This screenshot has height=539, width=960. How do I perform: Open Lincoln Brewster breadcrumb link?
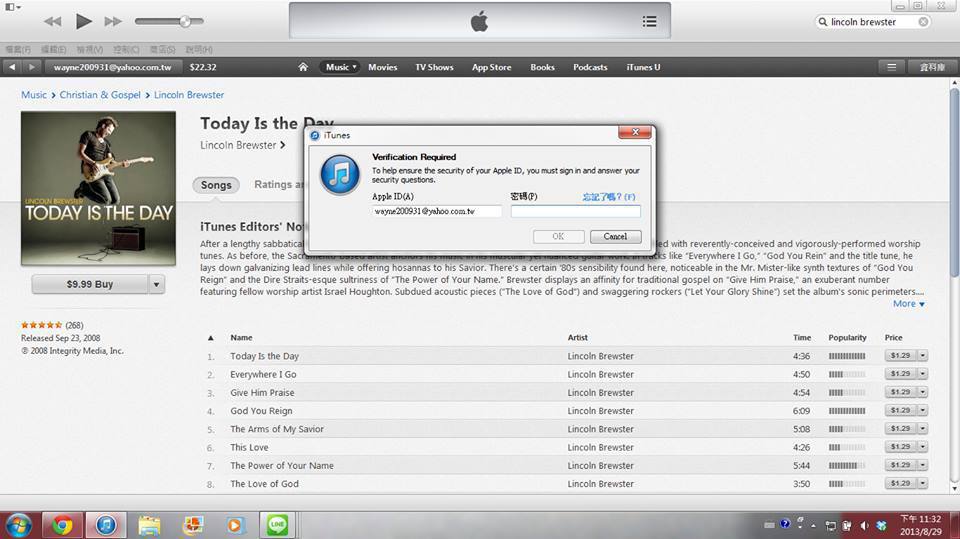[189, 95]
